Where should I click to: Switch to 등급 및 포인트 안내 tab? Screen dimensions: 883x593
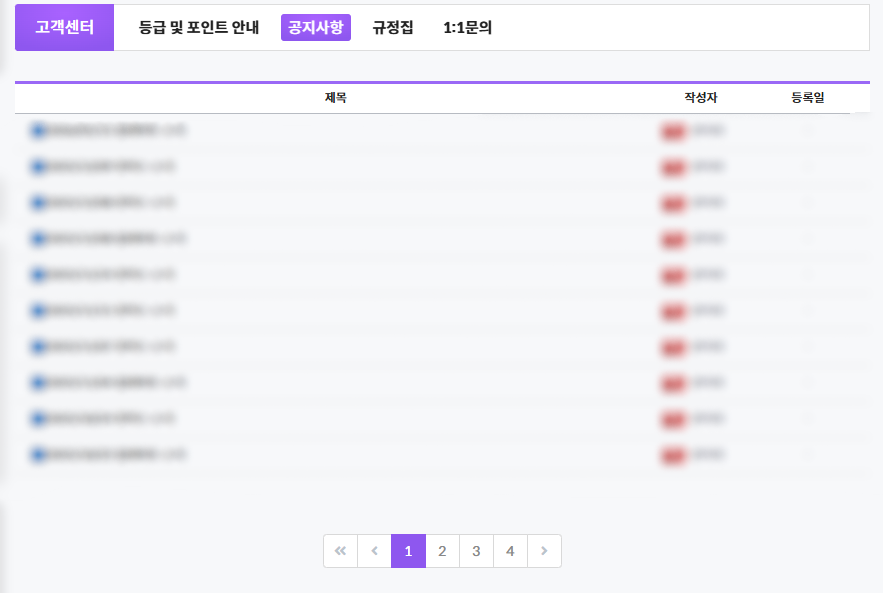point(199,28)
